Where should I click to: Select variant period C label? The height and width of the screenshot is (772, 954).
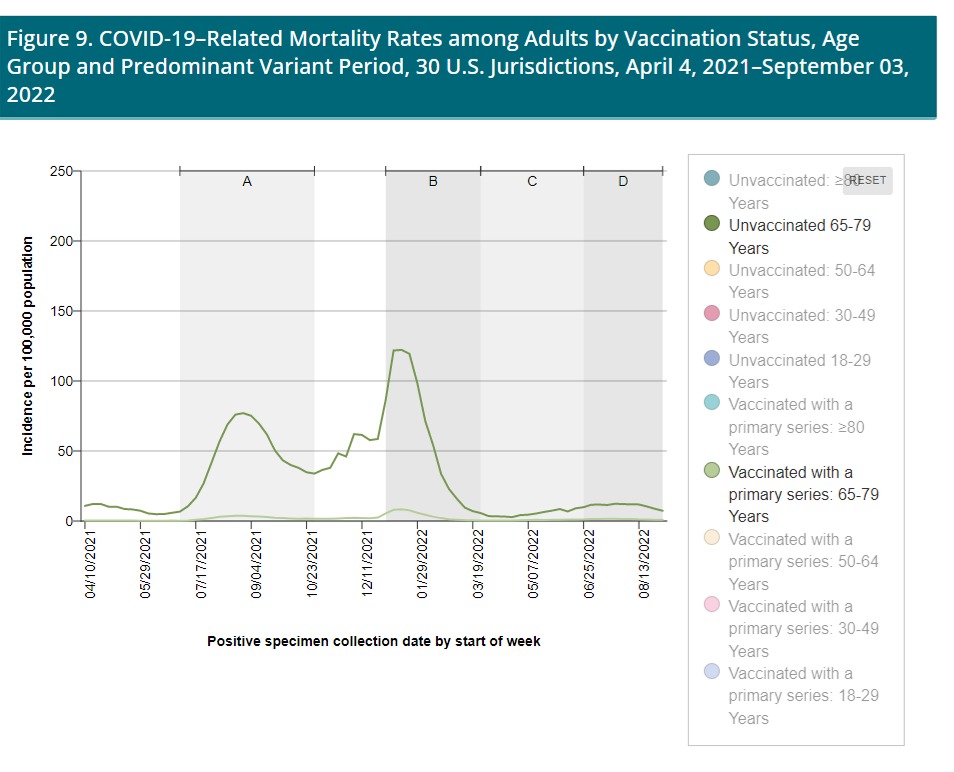point(532,182)
